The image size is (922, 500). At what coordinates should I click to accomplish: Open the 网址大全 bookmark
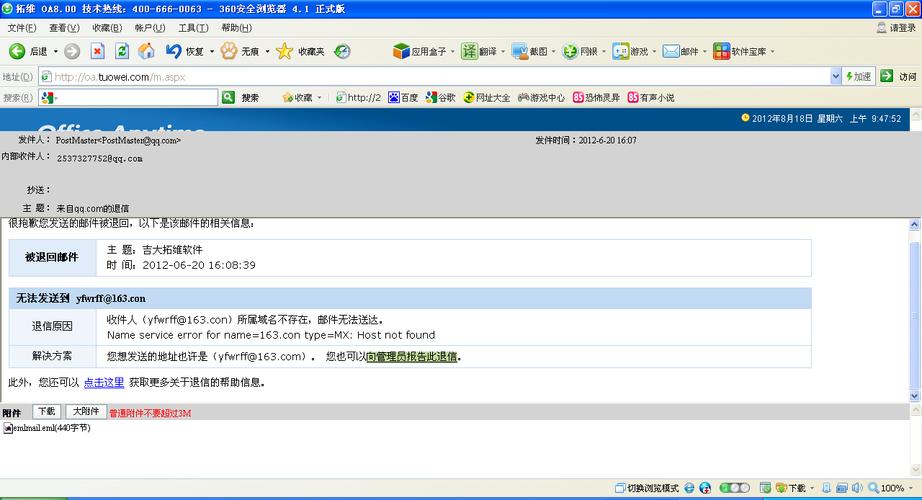point(487,98)
